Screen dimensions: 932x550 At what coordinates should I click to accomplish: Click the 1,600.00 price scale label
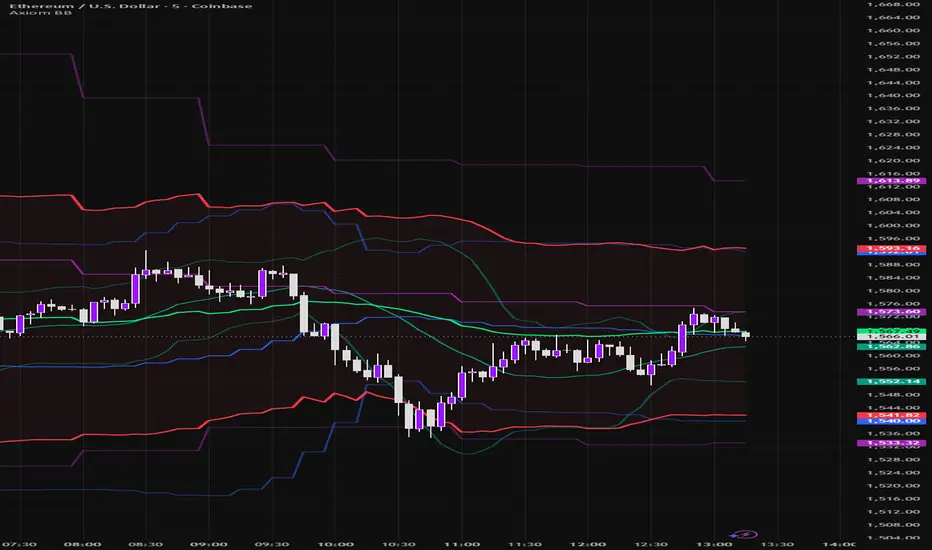[x=893, y=225]
